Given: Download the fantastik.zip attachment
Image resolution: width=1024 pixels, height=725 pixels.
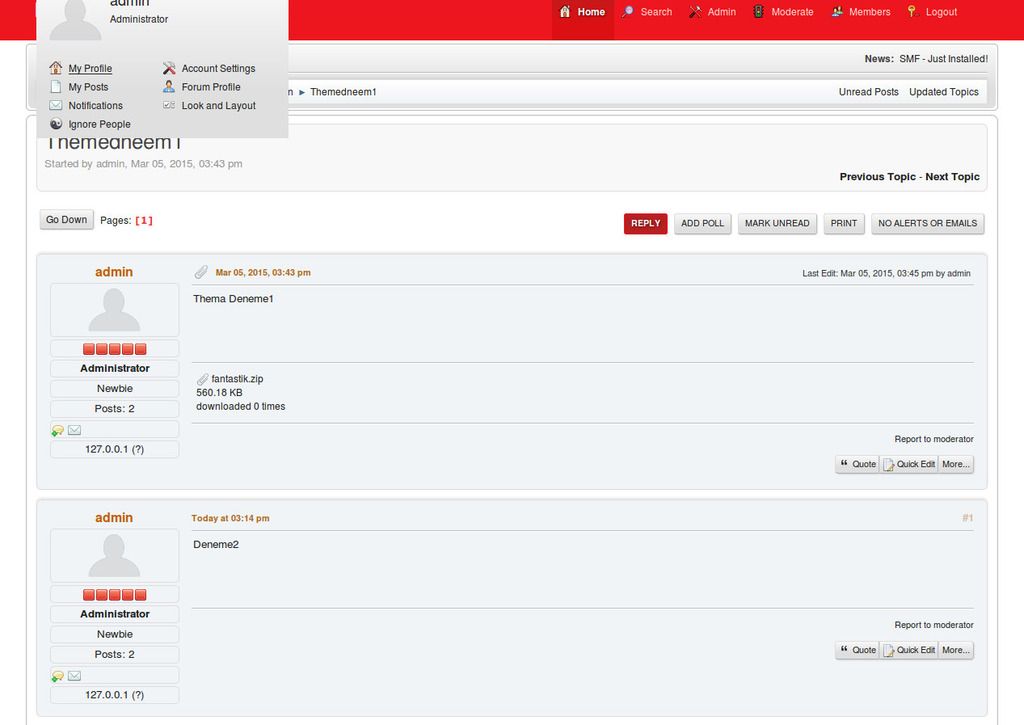Looking at the screenshot, I should point(237,379).
